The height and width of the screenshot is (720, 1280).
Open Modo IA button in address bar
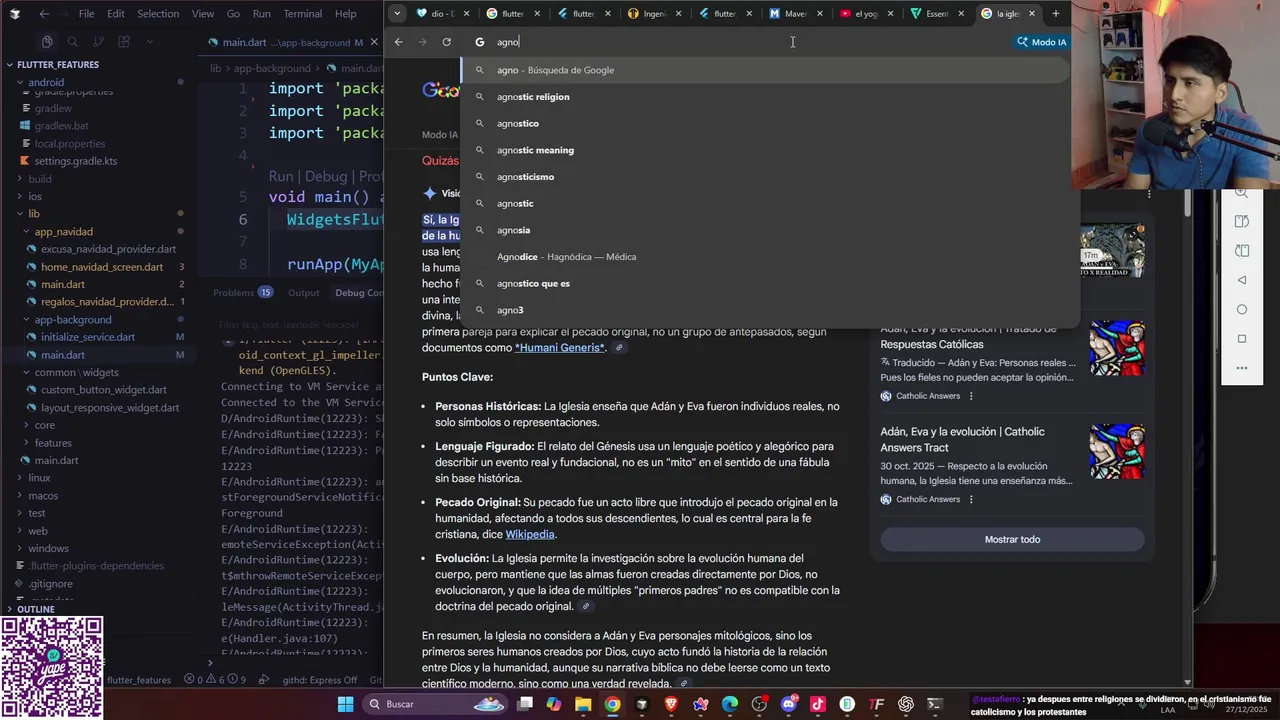1041,42
